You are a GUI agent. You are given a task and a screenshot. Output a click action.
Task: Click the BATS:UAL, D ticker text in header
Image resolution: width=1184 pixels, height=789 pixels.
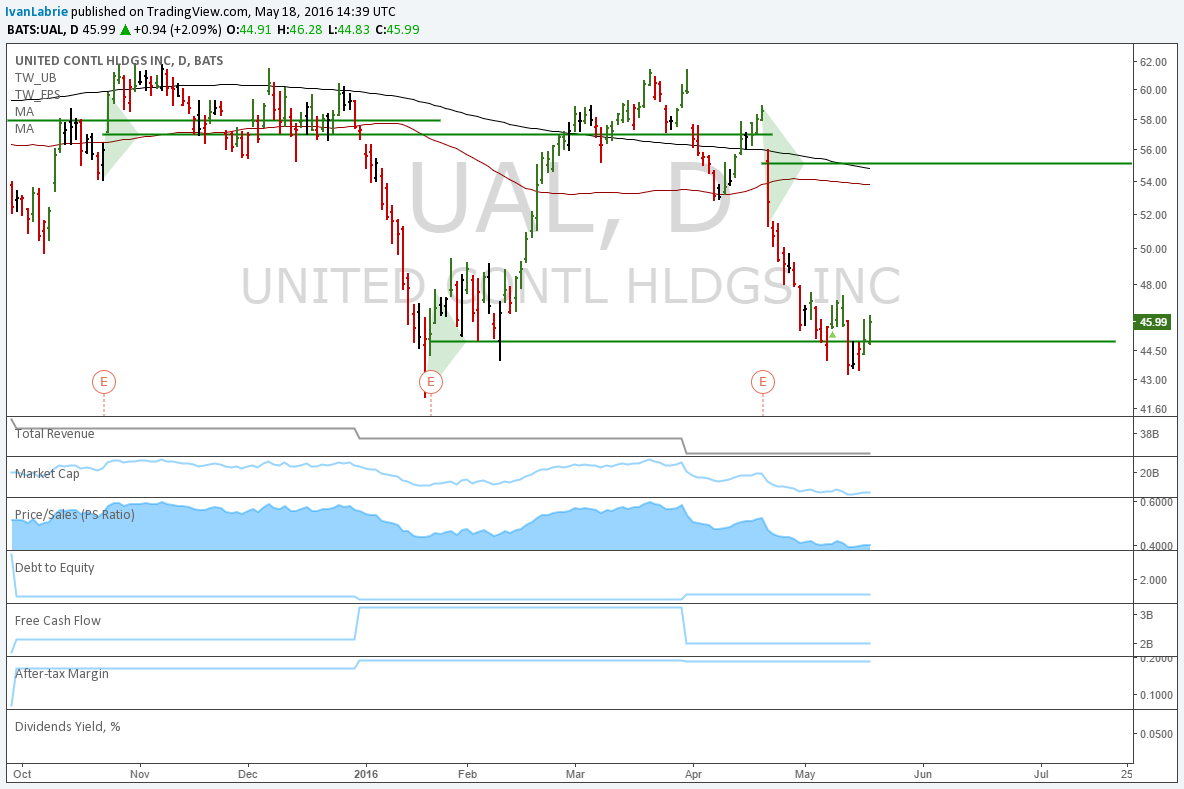pos(42,29)
